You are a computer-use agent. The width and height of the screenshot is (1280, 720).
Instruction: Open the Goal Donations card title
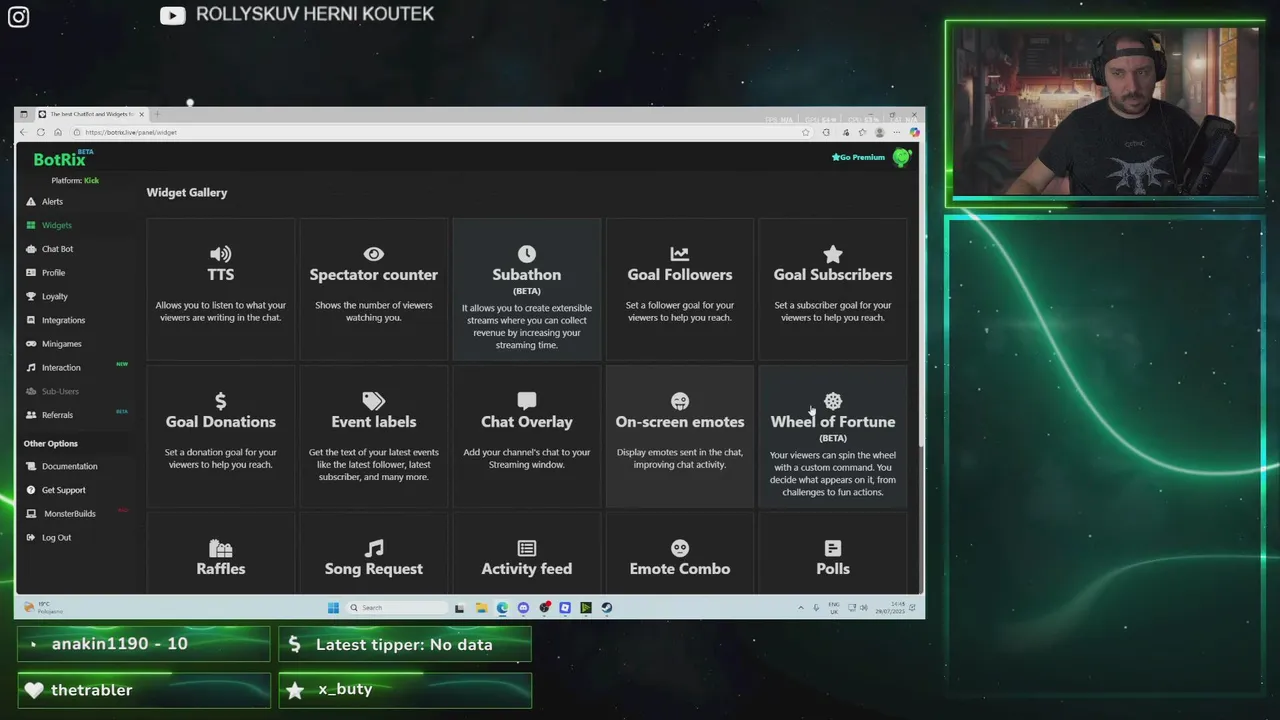tap(220, 422)
